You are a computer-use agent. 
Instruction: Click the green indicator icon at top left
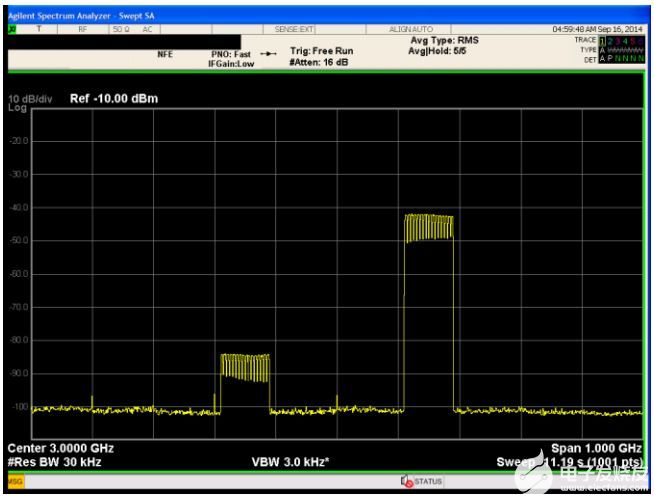pyautogui.click(x=13, y=30)
